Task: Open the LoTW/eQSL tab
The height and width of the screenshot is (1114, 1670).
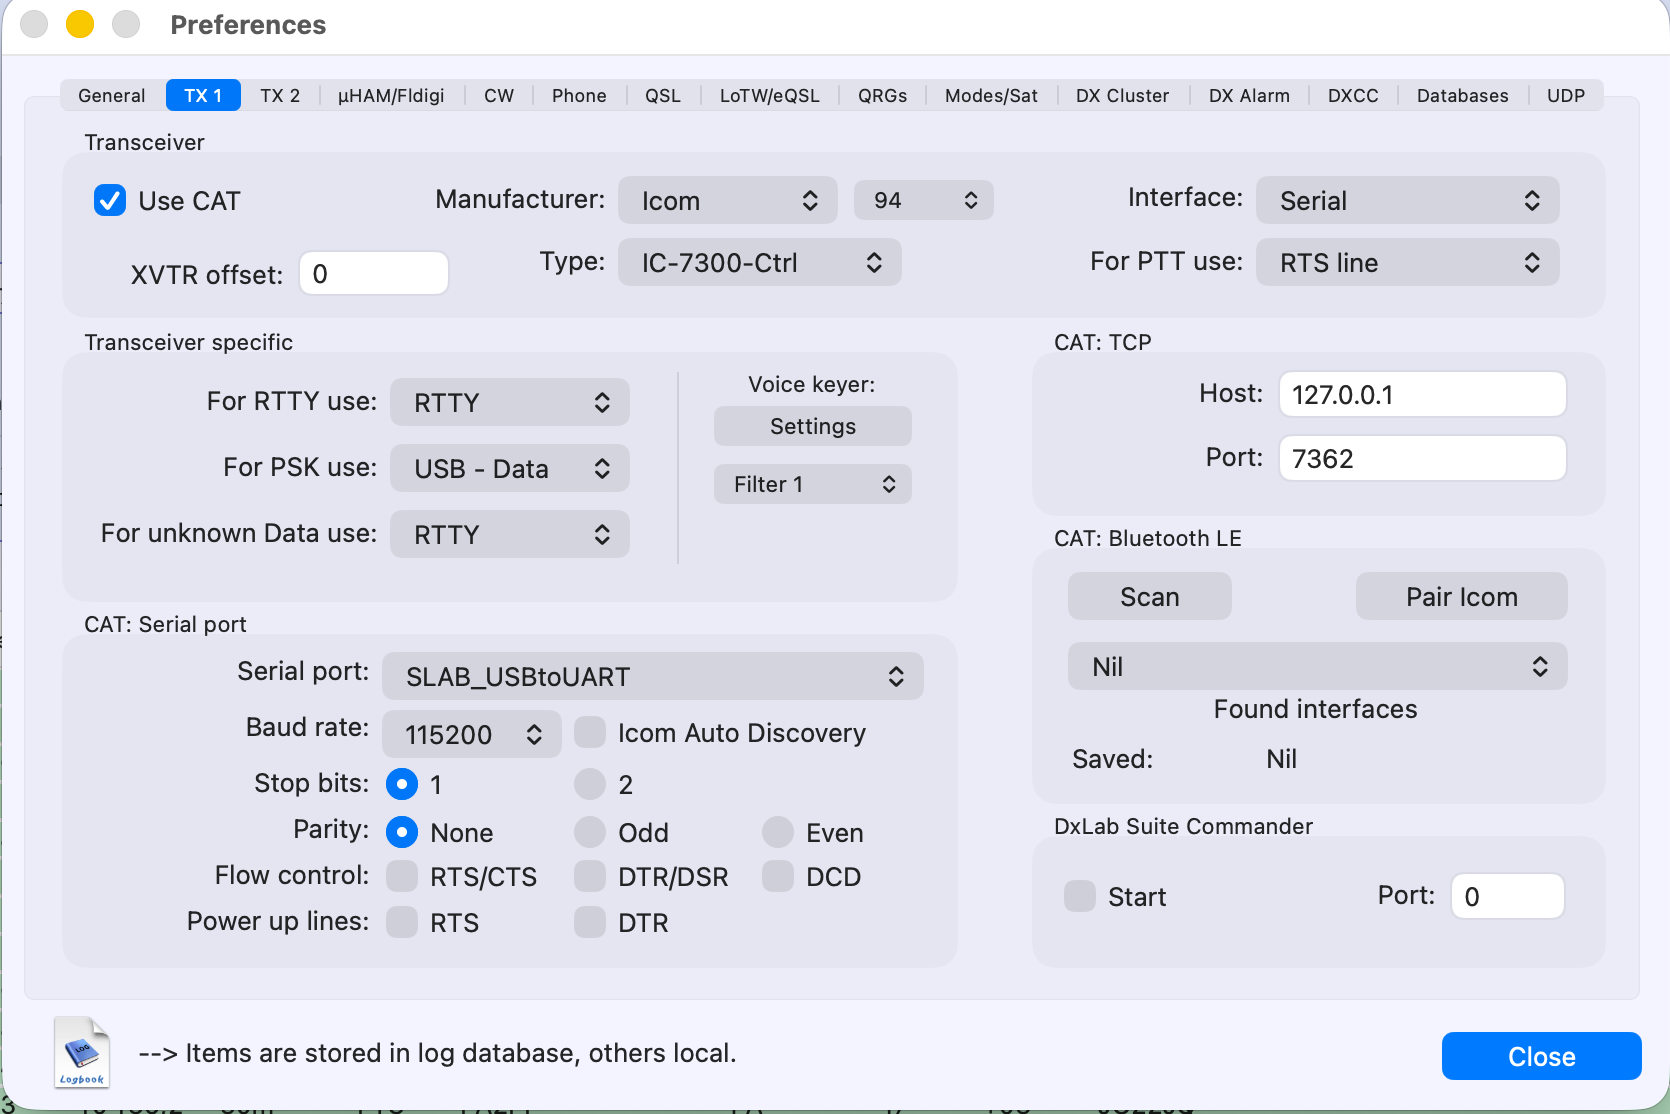Action: pyautogui.click(x=769, y=96)
